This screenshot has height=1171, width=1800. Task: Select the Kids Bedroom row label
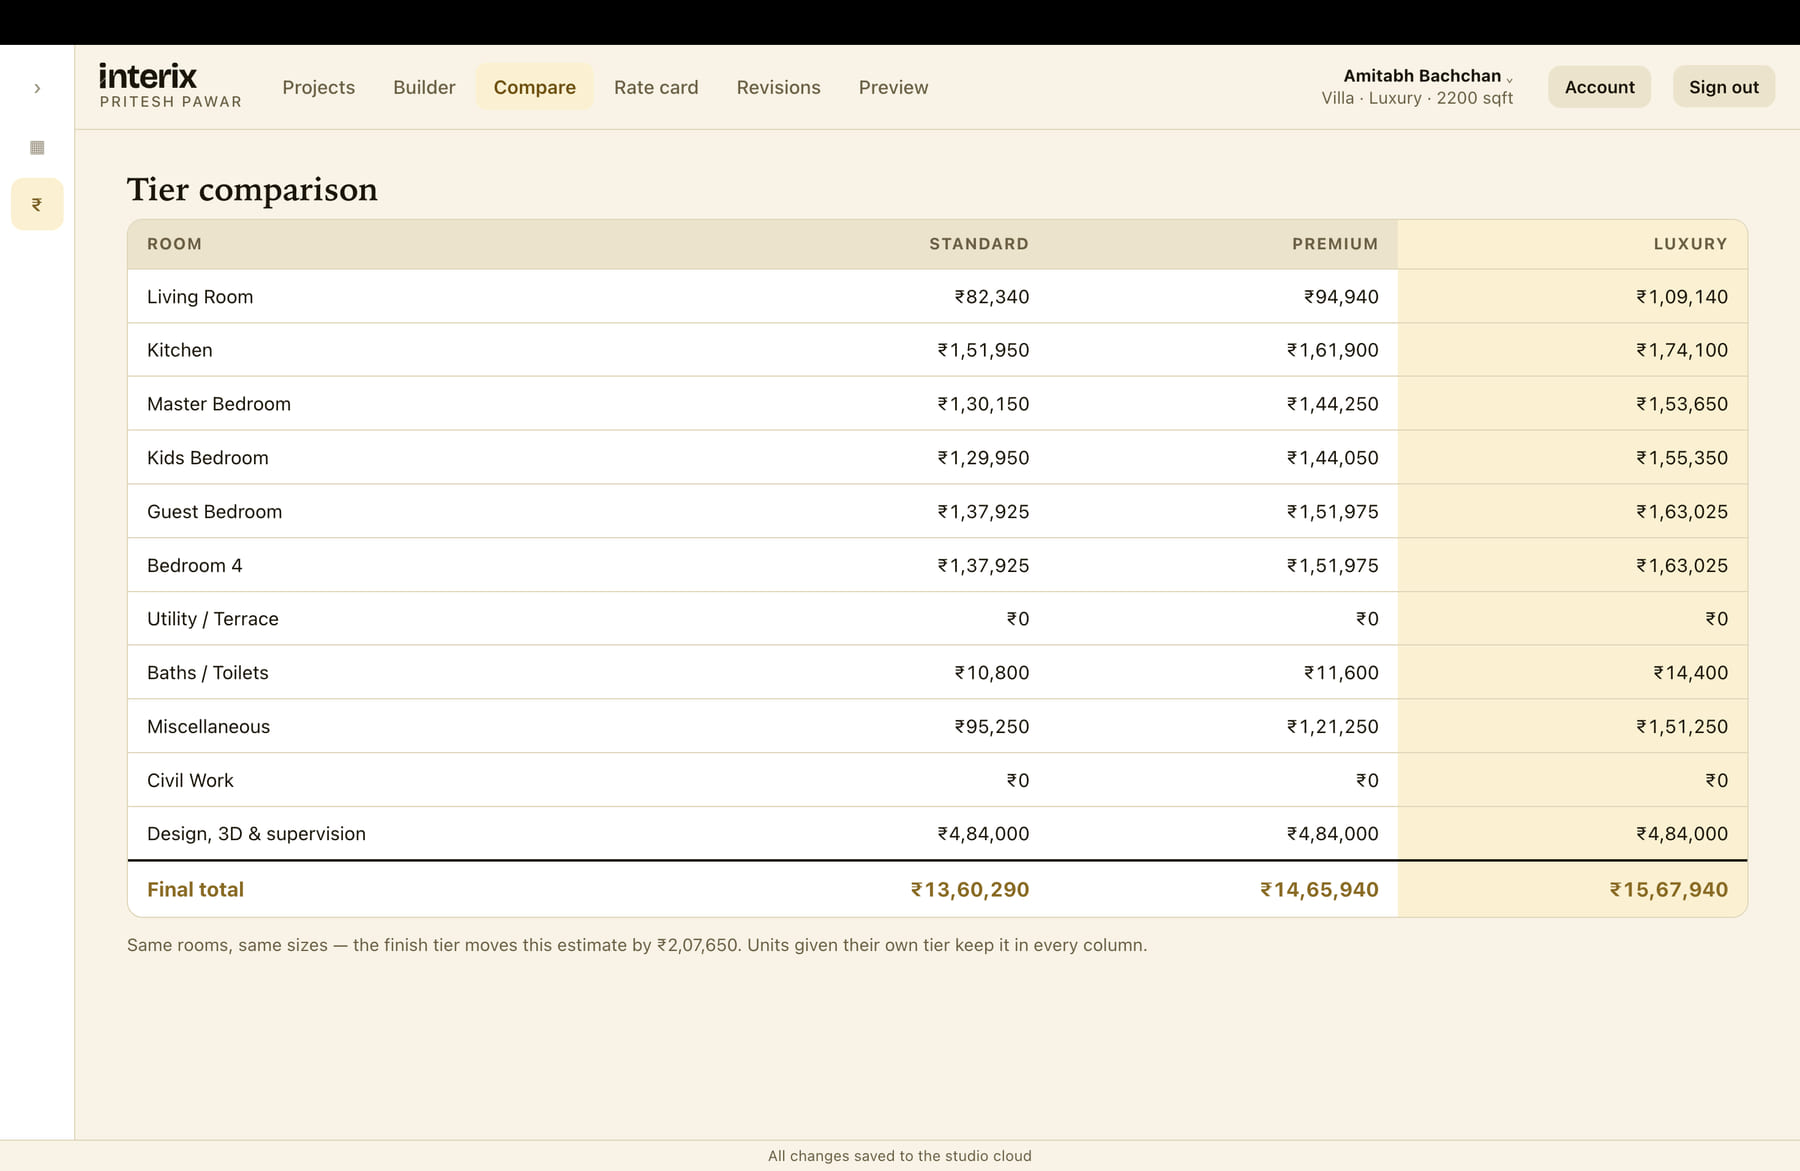click(x=207, y=458)
